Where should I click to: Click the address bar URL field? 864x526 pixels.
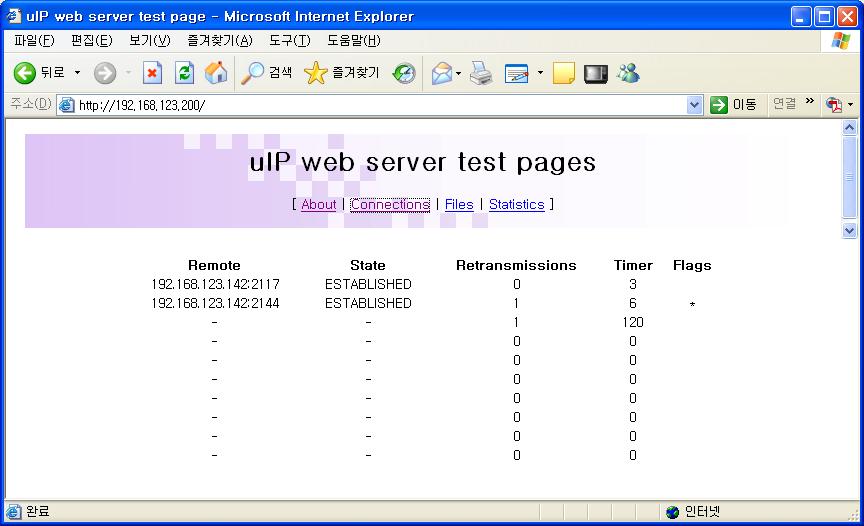380,105
